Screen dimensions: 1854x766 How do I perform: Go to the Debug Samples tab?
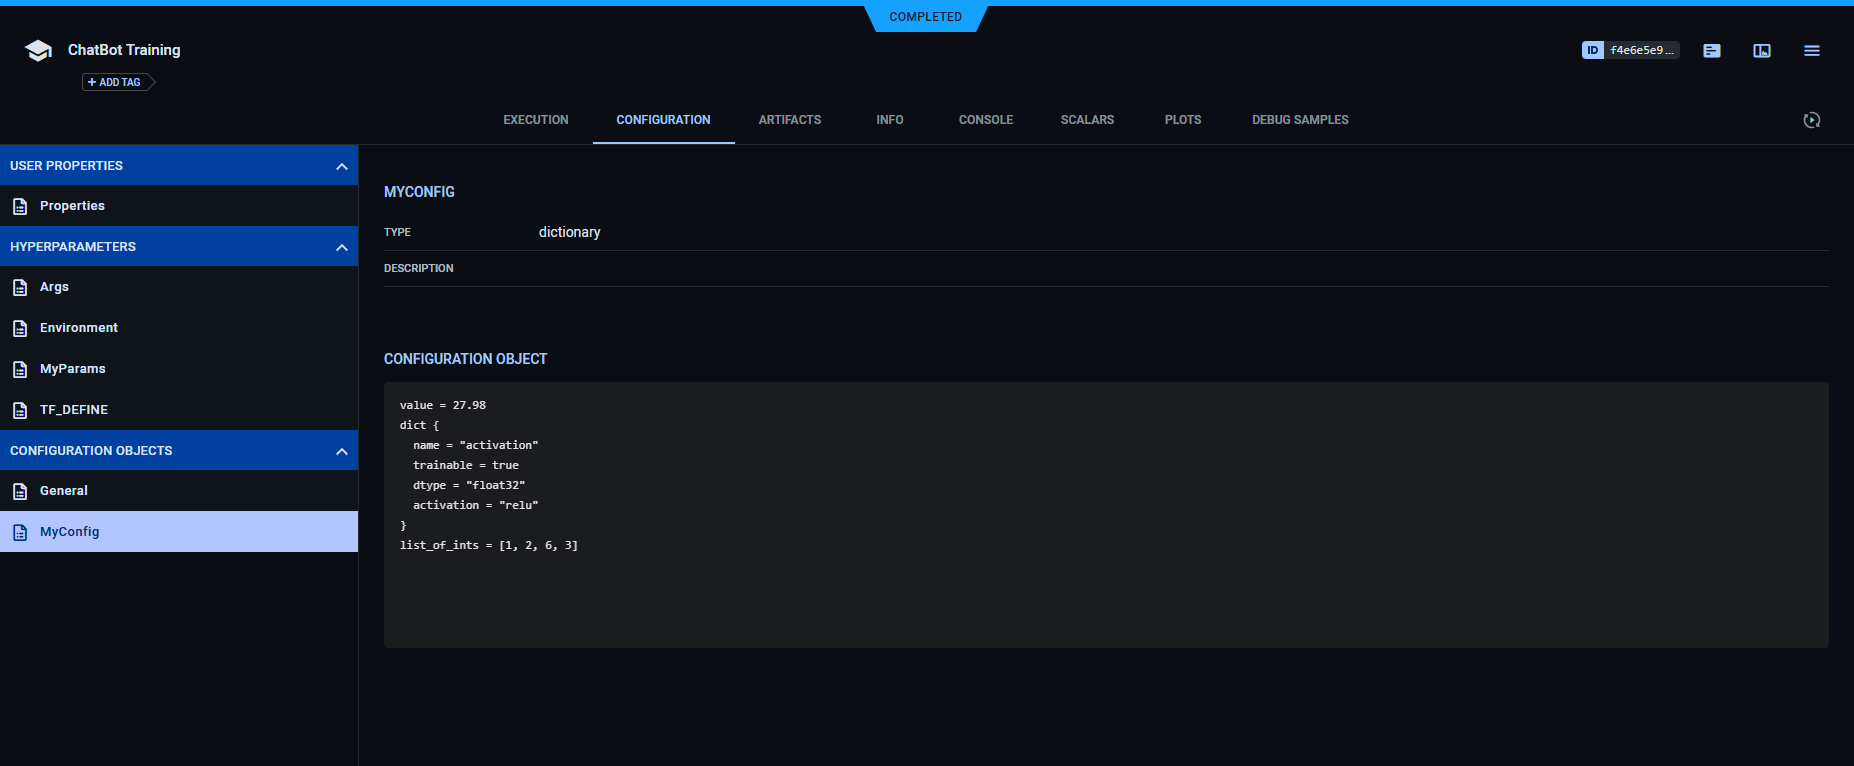pyautogui.click(x=1300, y=120)
